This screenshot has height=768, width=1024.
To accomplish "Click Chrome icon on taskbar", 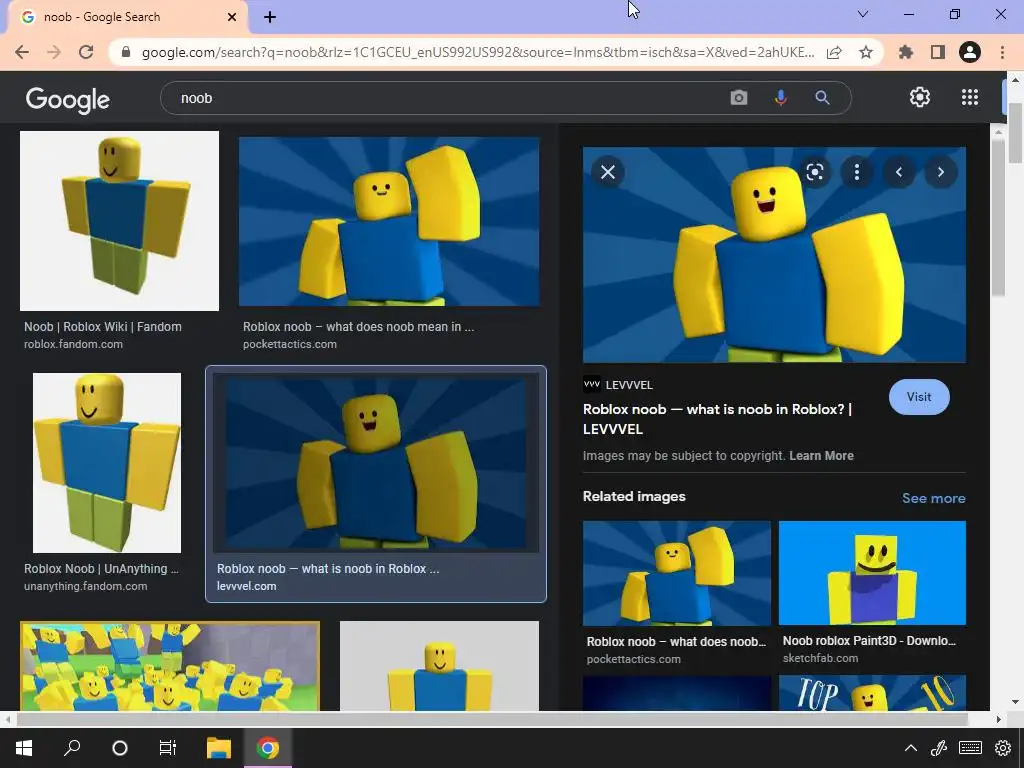I will pyautogui.click(x=267, y=748).
